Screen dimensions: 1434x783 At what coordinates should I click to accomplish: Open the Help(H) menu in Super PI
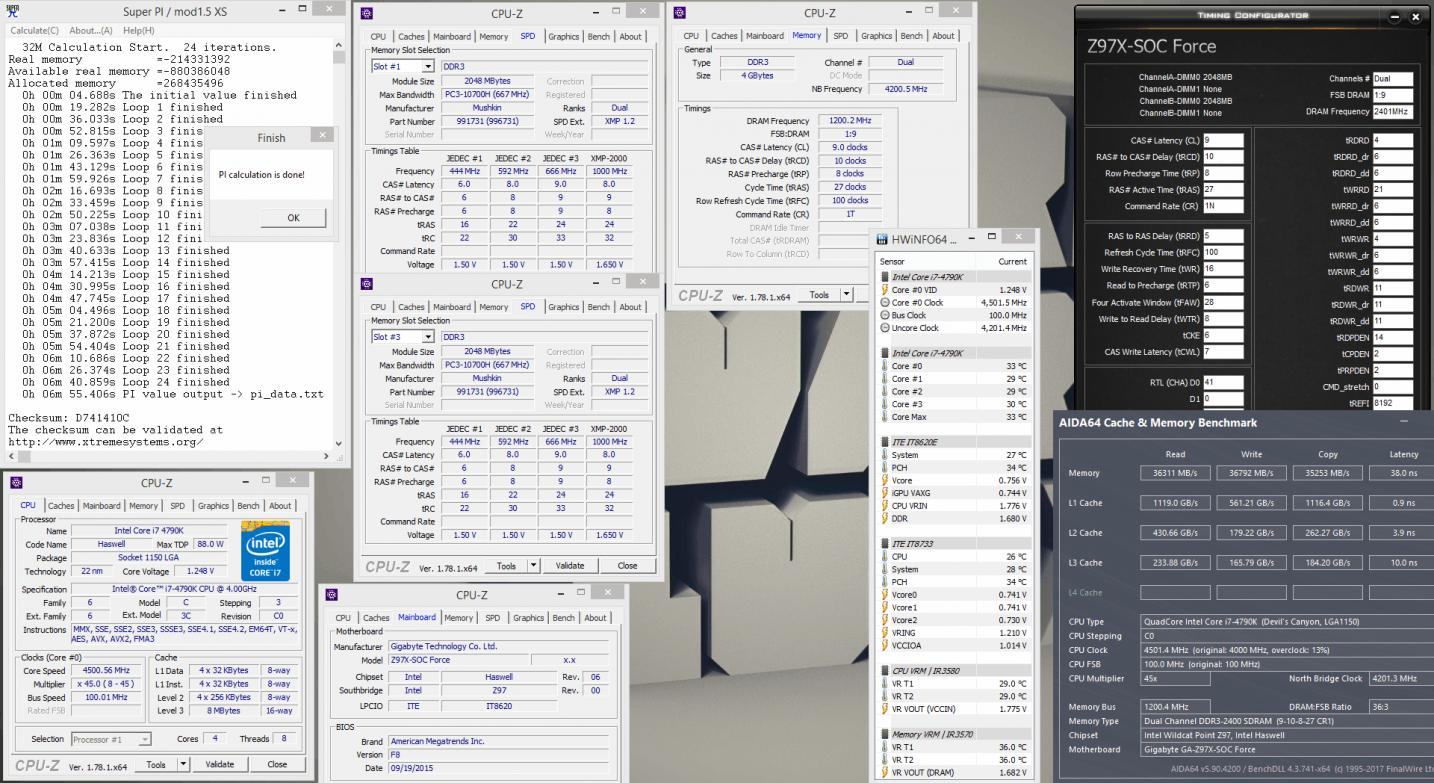[139, 30]
